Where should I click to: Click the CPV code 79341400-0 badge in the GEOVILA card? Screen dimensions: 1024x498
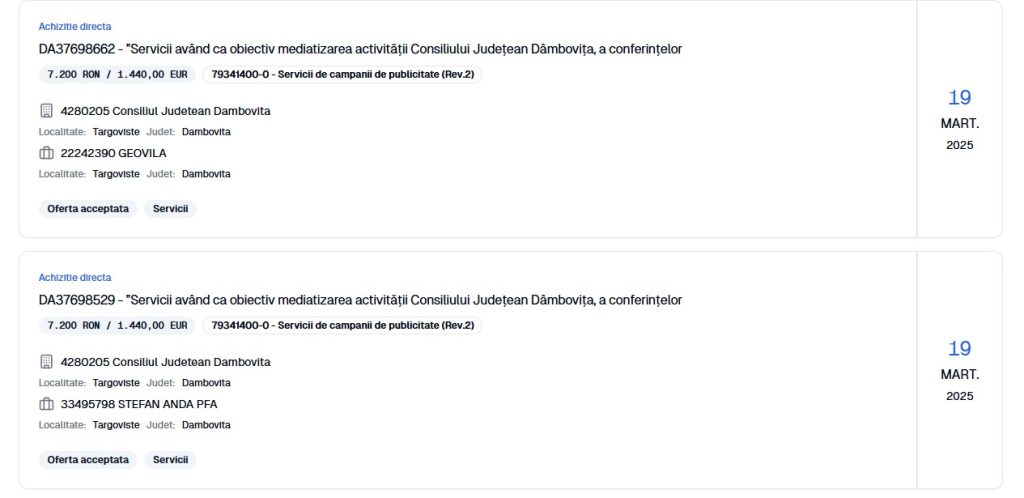click(342, 74)
